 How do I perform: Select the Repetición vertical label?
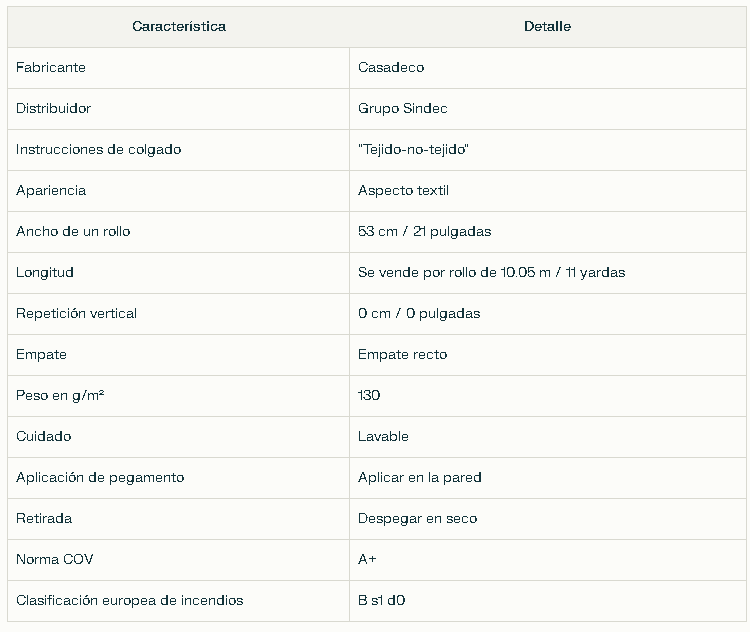(x=77, y=314)
